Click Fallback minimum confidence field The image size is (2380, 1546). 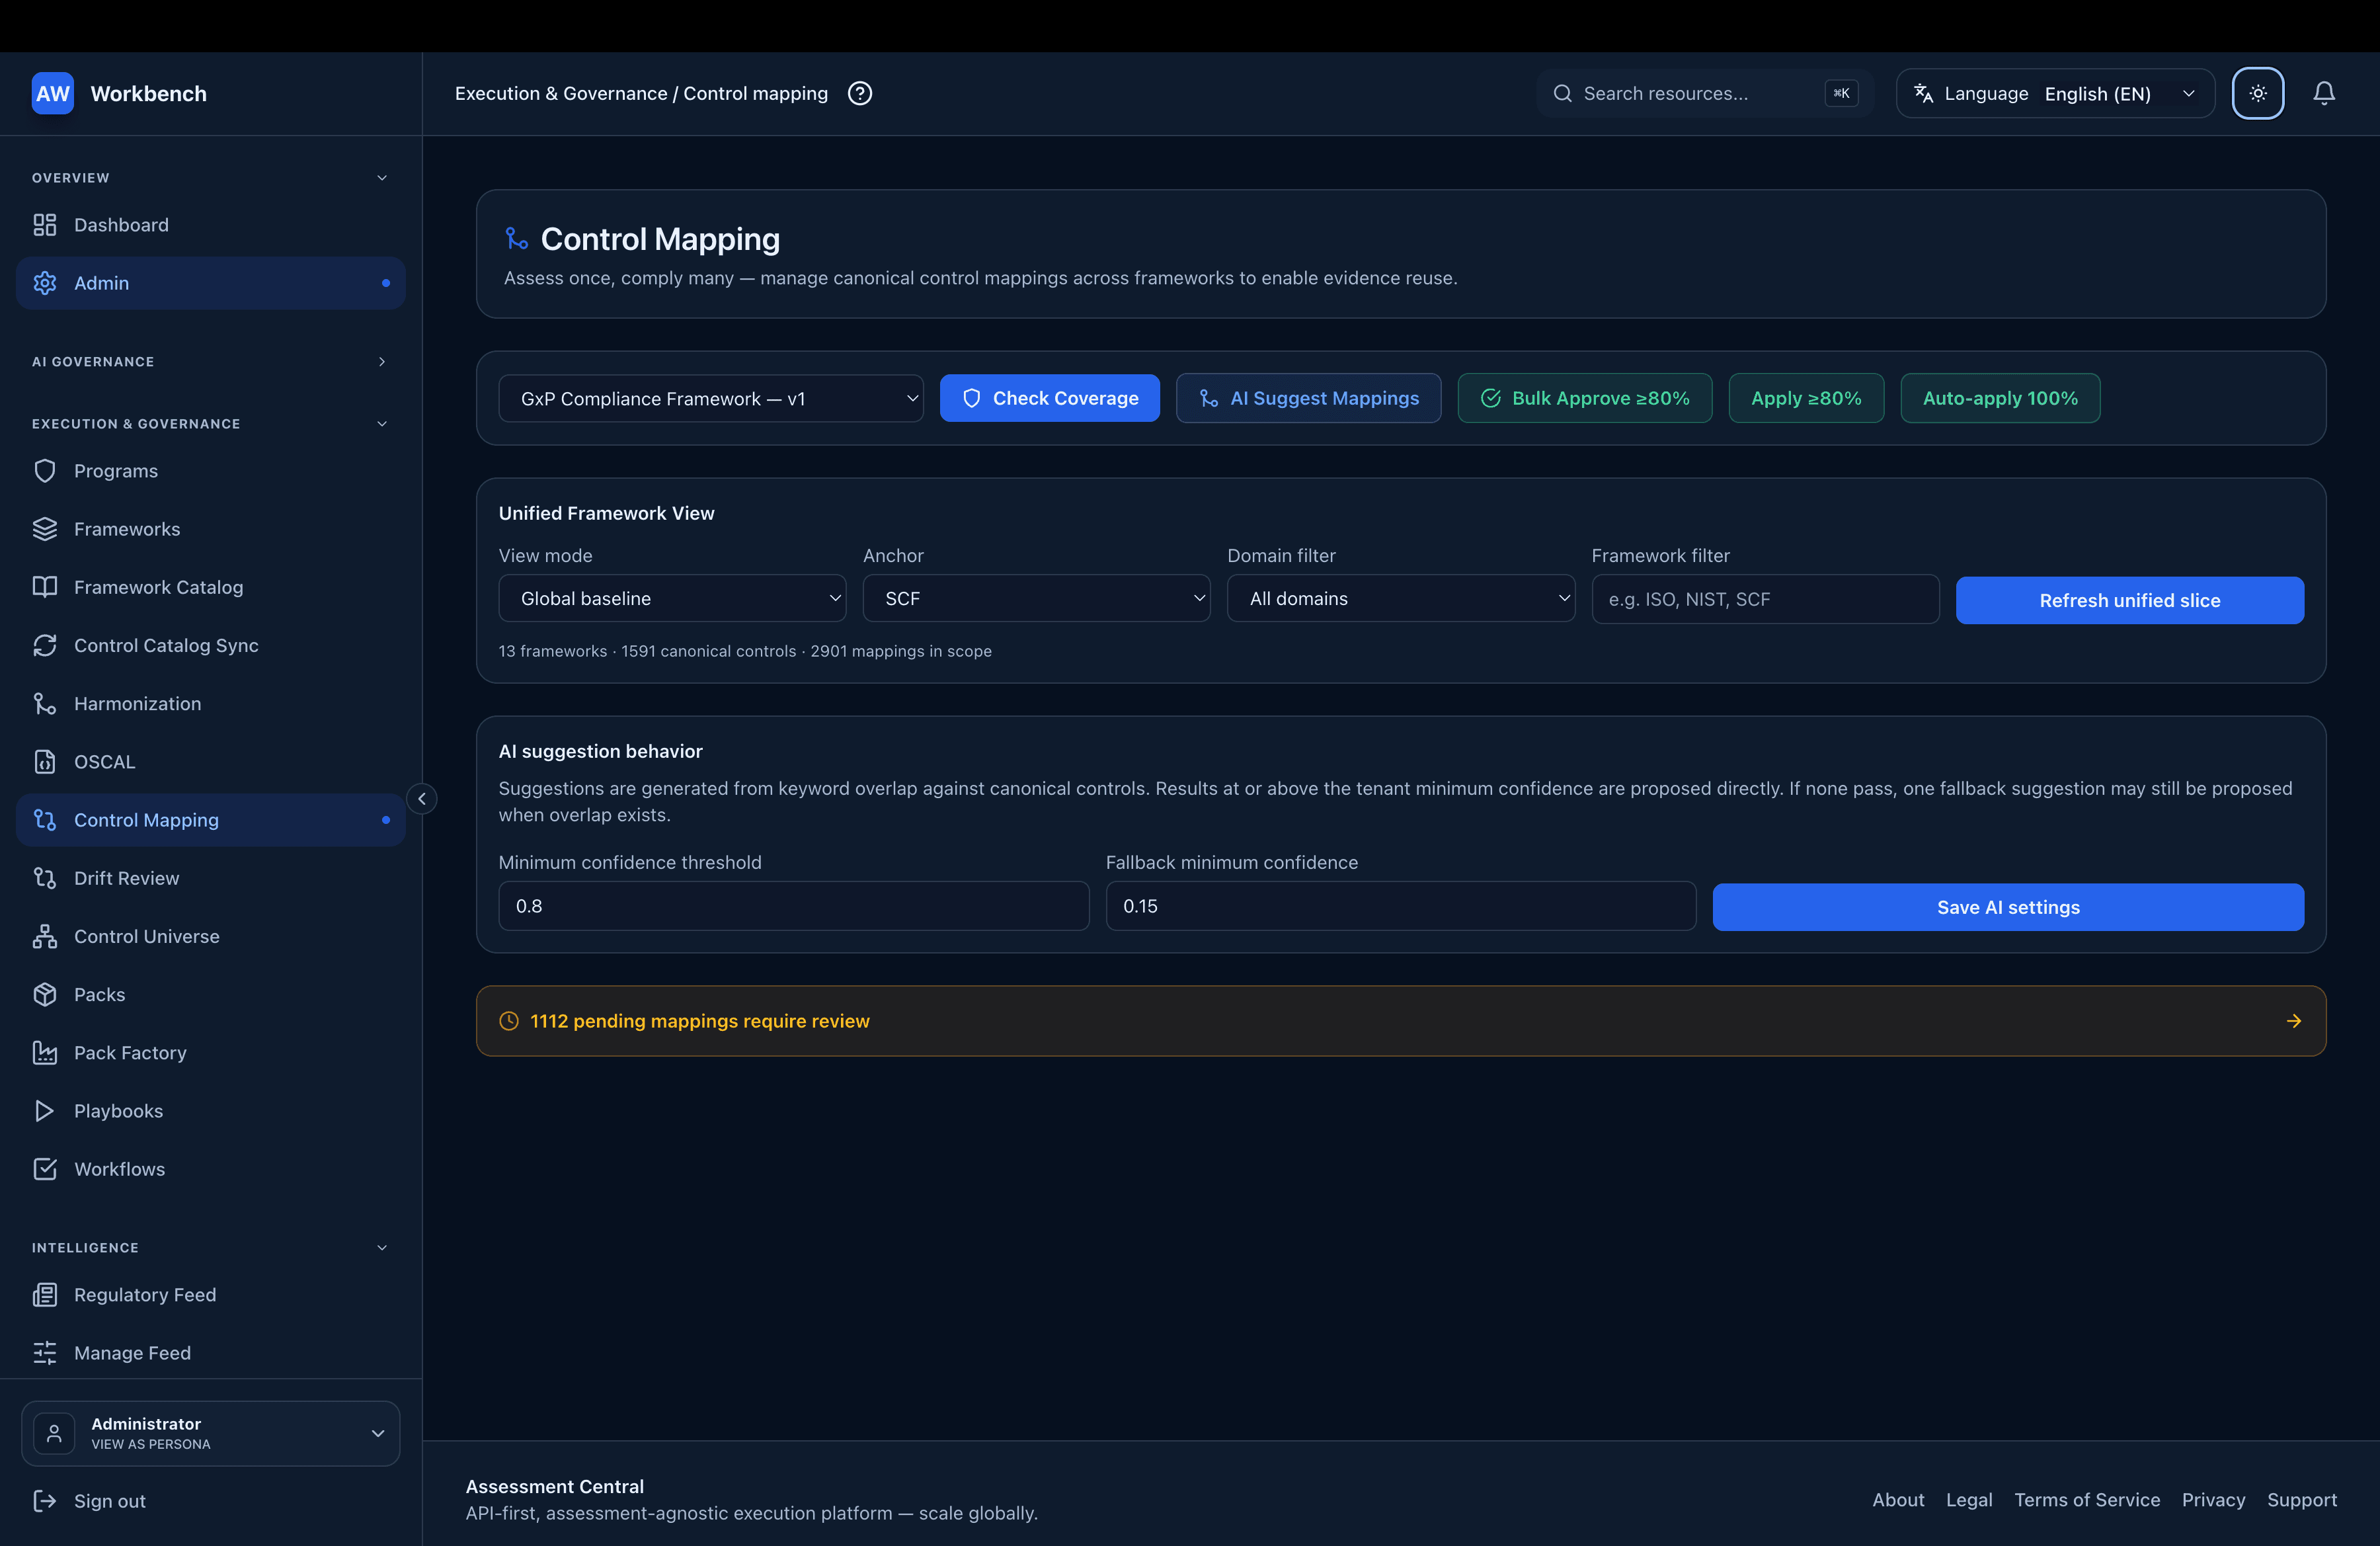(x=1401, y=906)
